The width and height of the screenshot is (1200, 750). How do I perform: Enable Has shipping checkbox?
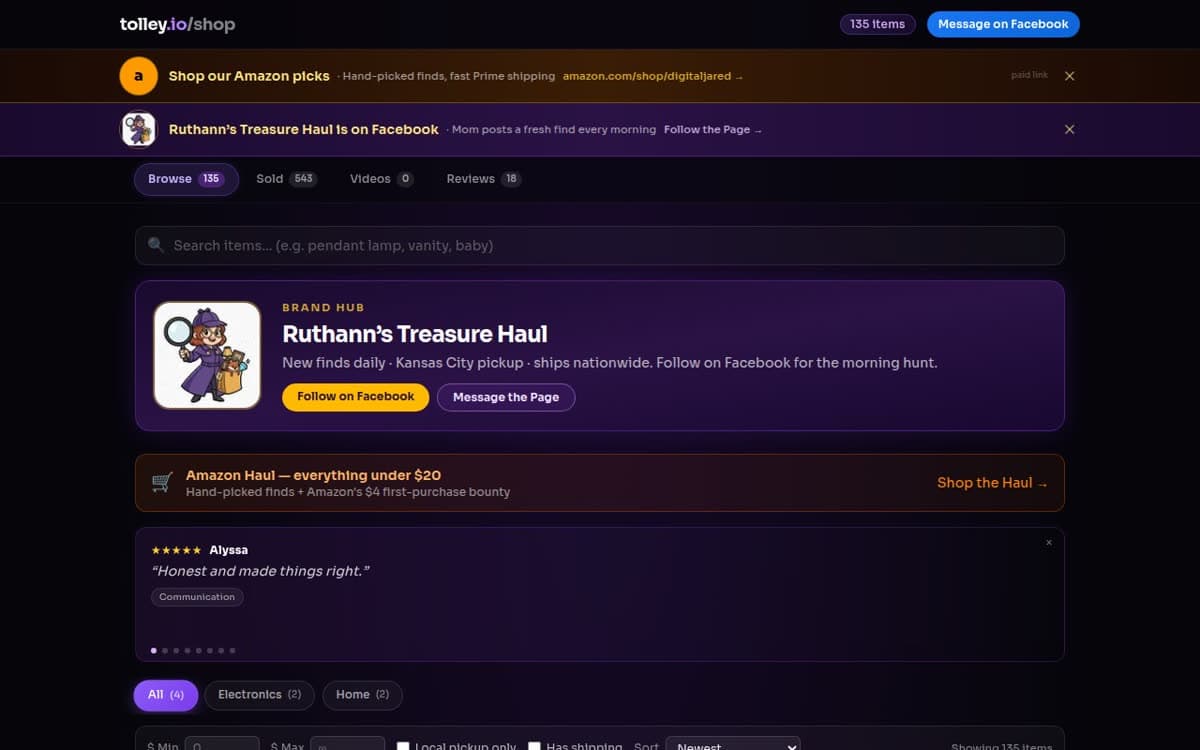[535, 746]
